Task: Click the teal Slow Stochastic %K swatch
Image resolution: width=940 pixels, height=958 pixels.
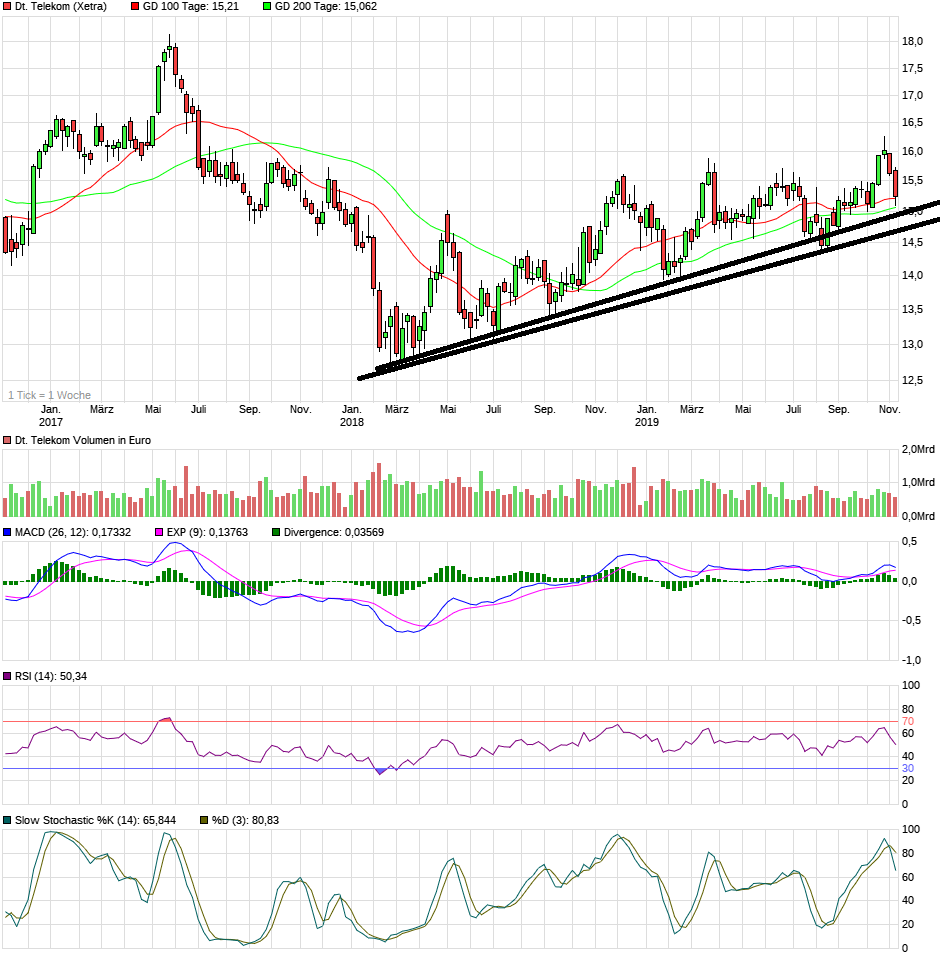Action: (x=7, y=820)
